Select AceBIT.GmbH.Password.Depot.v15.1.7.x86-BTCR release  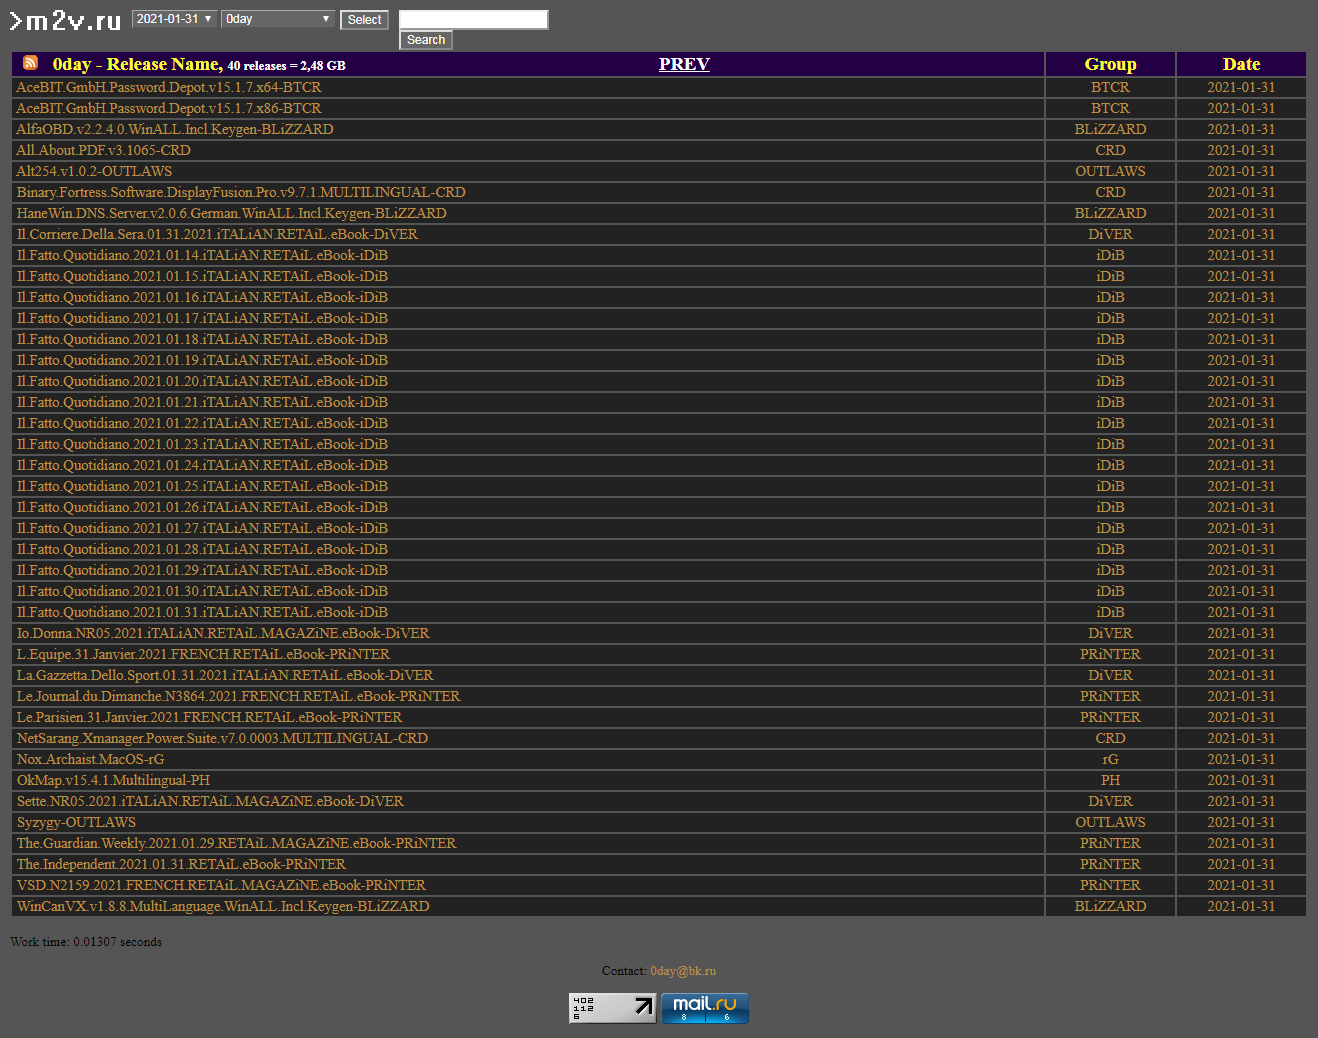coord(169,108)
